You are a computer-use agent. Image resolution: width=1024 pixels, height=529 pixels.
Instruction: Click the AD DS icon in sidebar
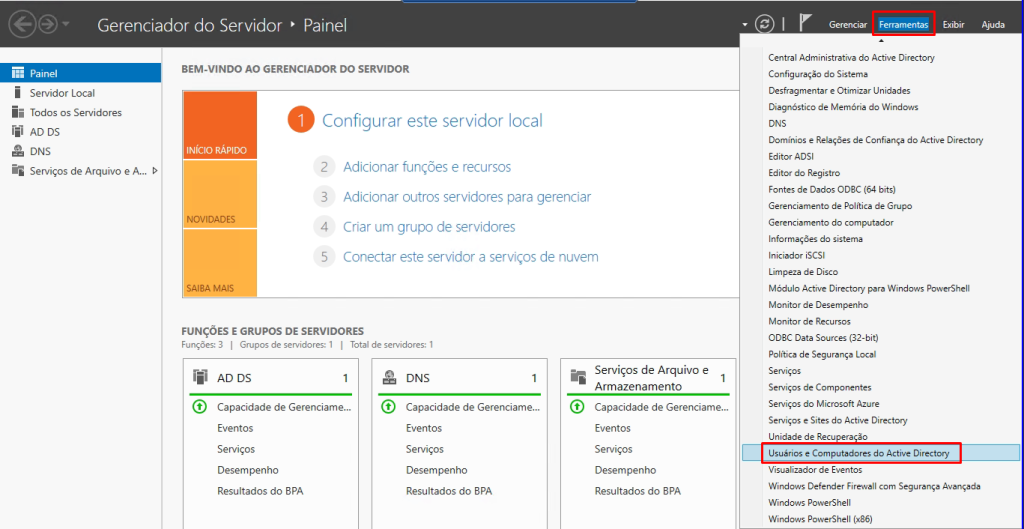point(17,132)
